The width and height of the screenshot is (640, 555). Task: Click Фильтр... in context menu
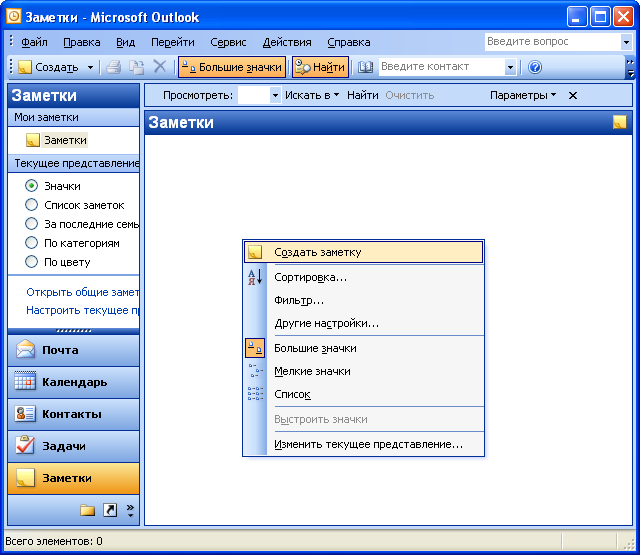pos(364,300)
